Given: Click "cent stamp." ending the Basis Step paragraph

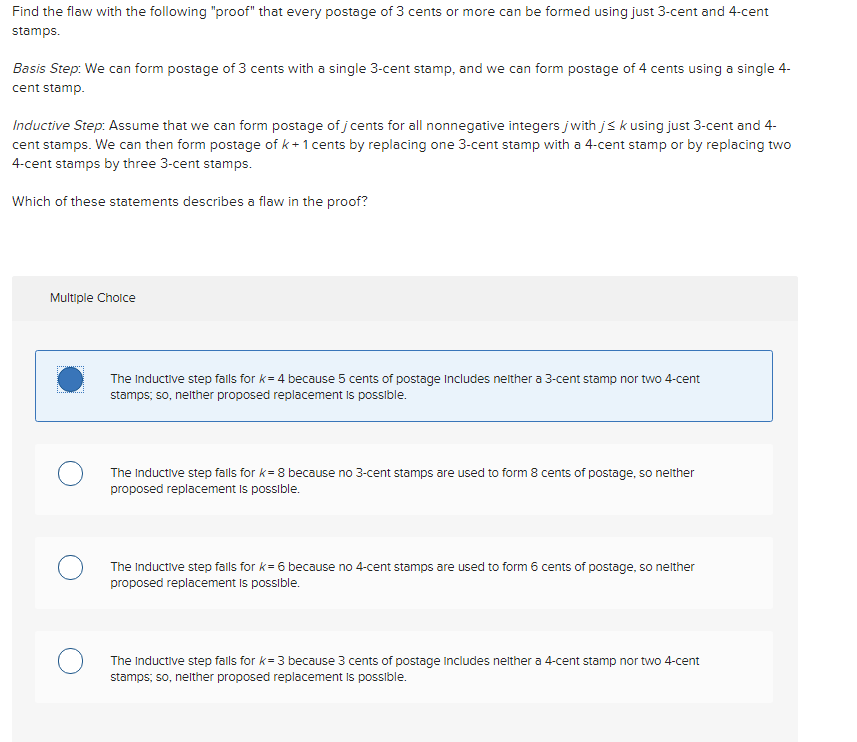Looking at the screenshot, I should [48, 88].
